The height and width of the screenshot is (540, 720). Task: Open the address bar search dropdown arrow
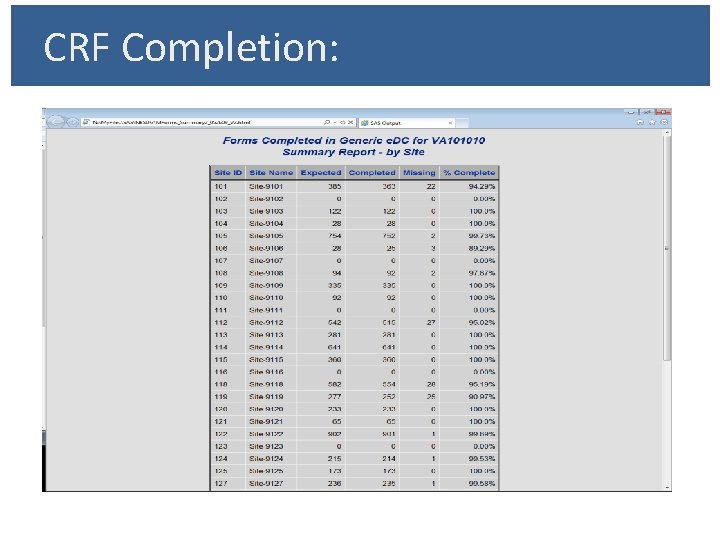click(335, 122)
